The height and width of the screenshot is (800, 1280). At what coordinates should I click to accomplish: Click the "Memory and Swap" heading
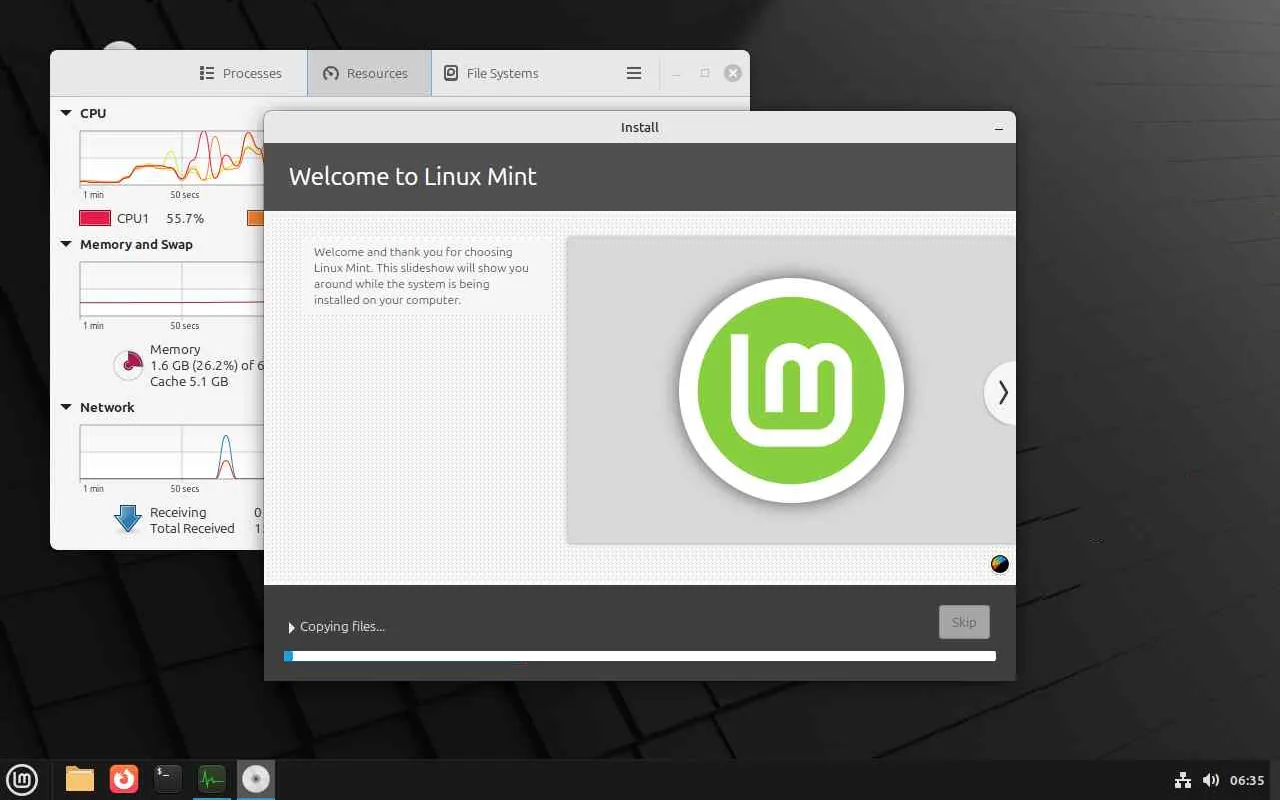(136, 245)
